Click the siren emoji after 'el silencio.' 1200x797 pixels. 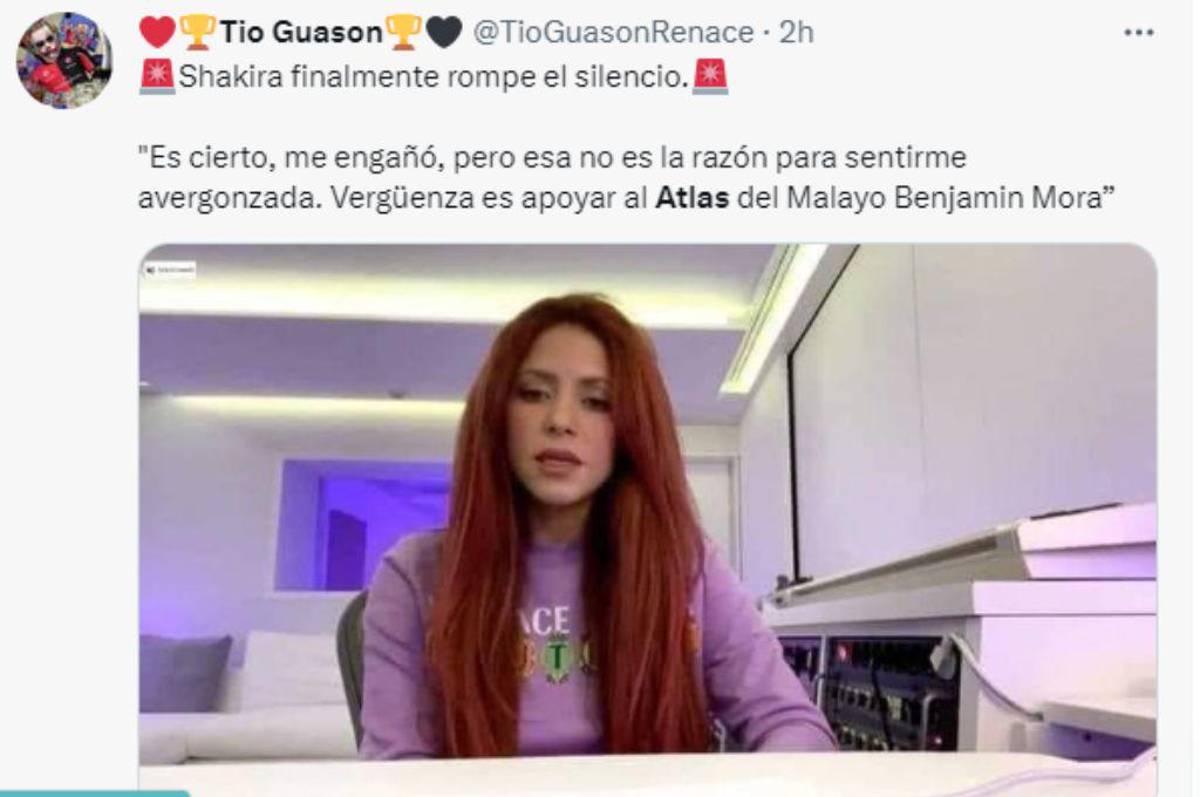click(711, 77)
